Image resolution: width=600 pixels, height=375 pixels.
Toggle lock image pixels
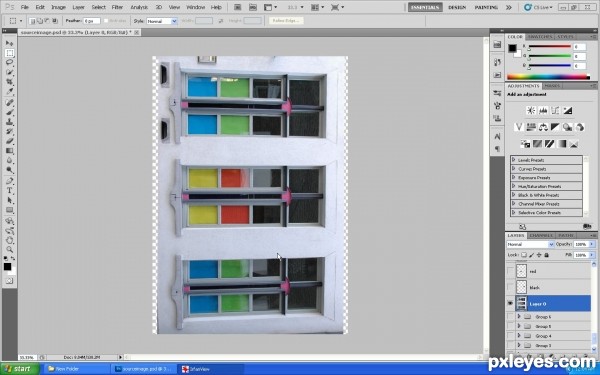[x=532, y=255]
